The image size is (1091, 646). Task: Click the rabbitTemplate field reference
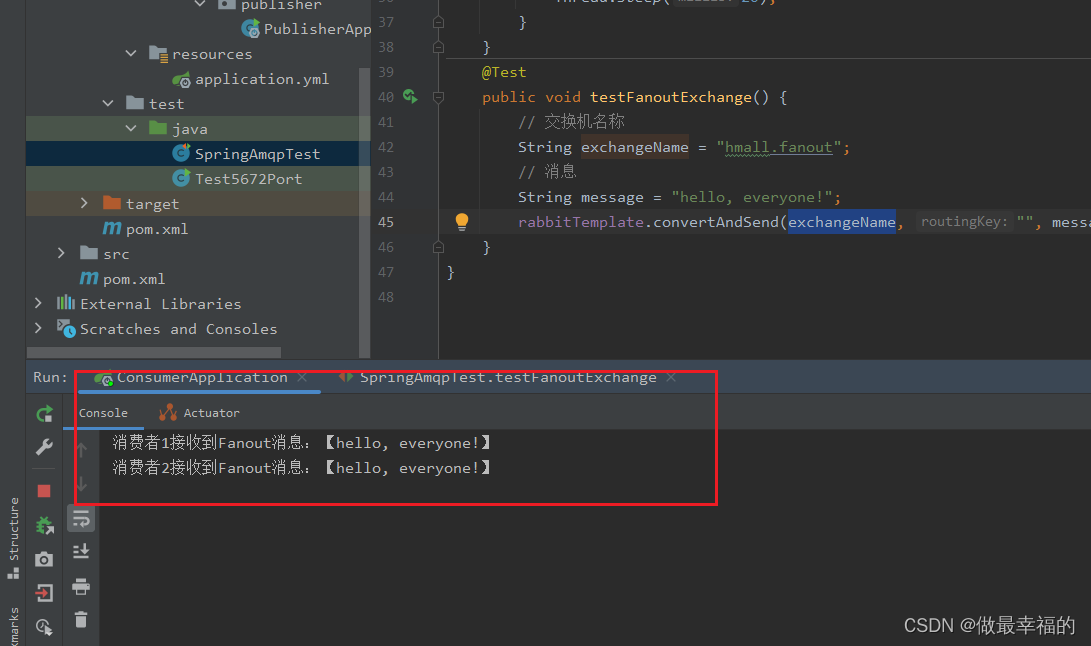pos(580,222)
